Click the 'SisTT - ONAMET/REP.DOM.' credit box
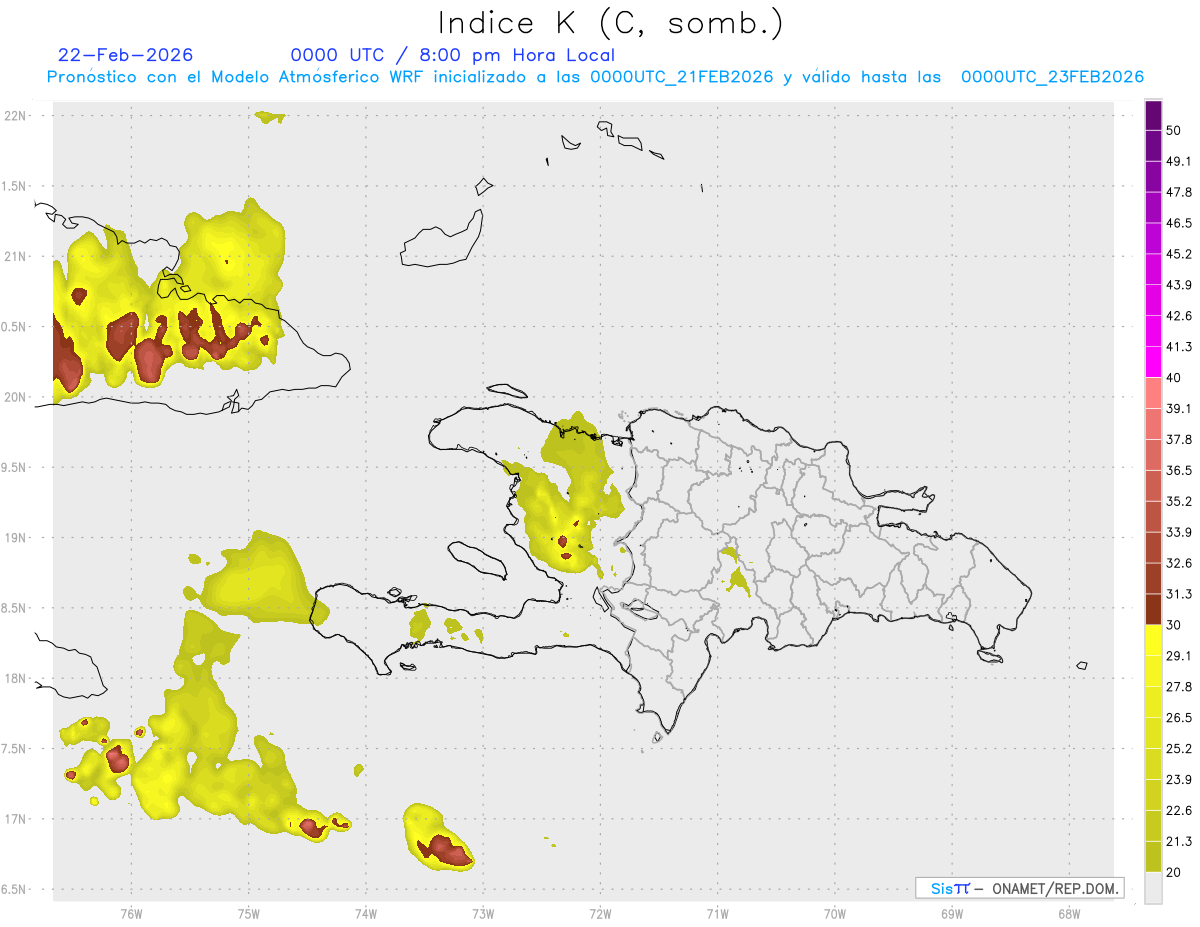This screenshot has height=927, width=1200. coord(1020,888)
